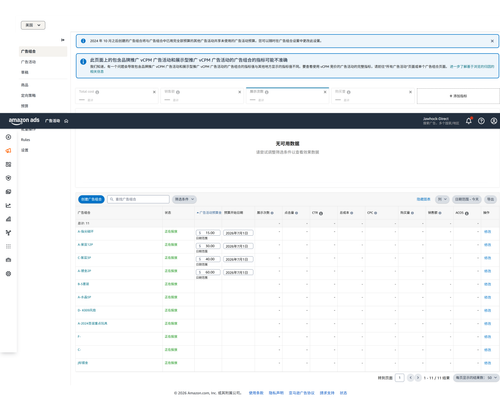Open filter dropdown beside search field
The image size is (500, 401).
click(x=184, y=199)
